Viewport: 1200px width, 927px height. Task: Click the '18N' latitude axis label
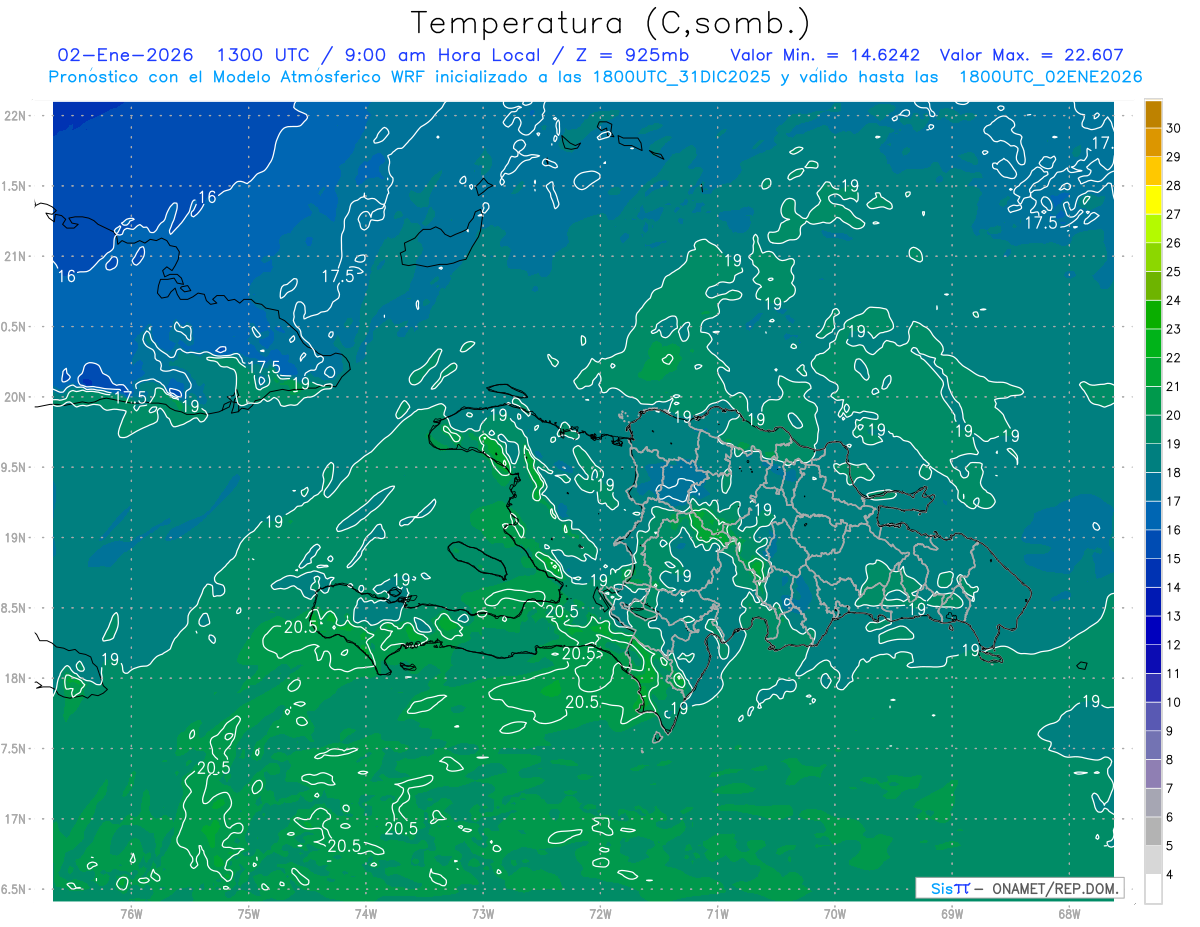(17, 678)
